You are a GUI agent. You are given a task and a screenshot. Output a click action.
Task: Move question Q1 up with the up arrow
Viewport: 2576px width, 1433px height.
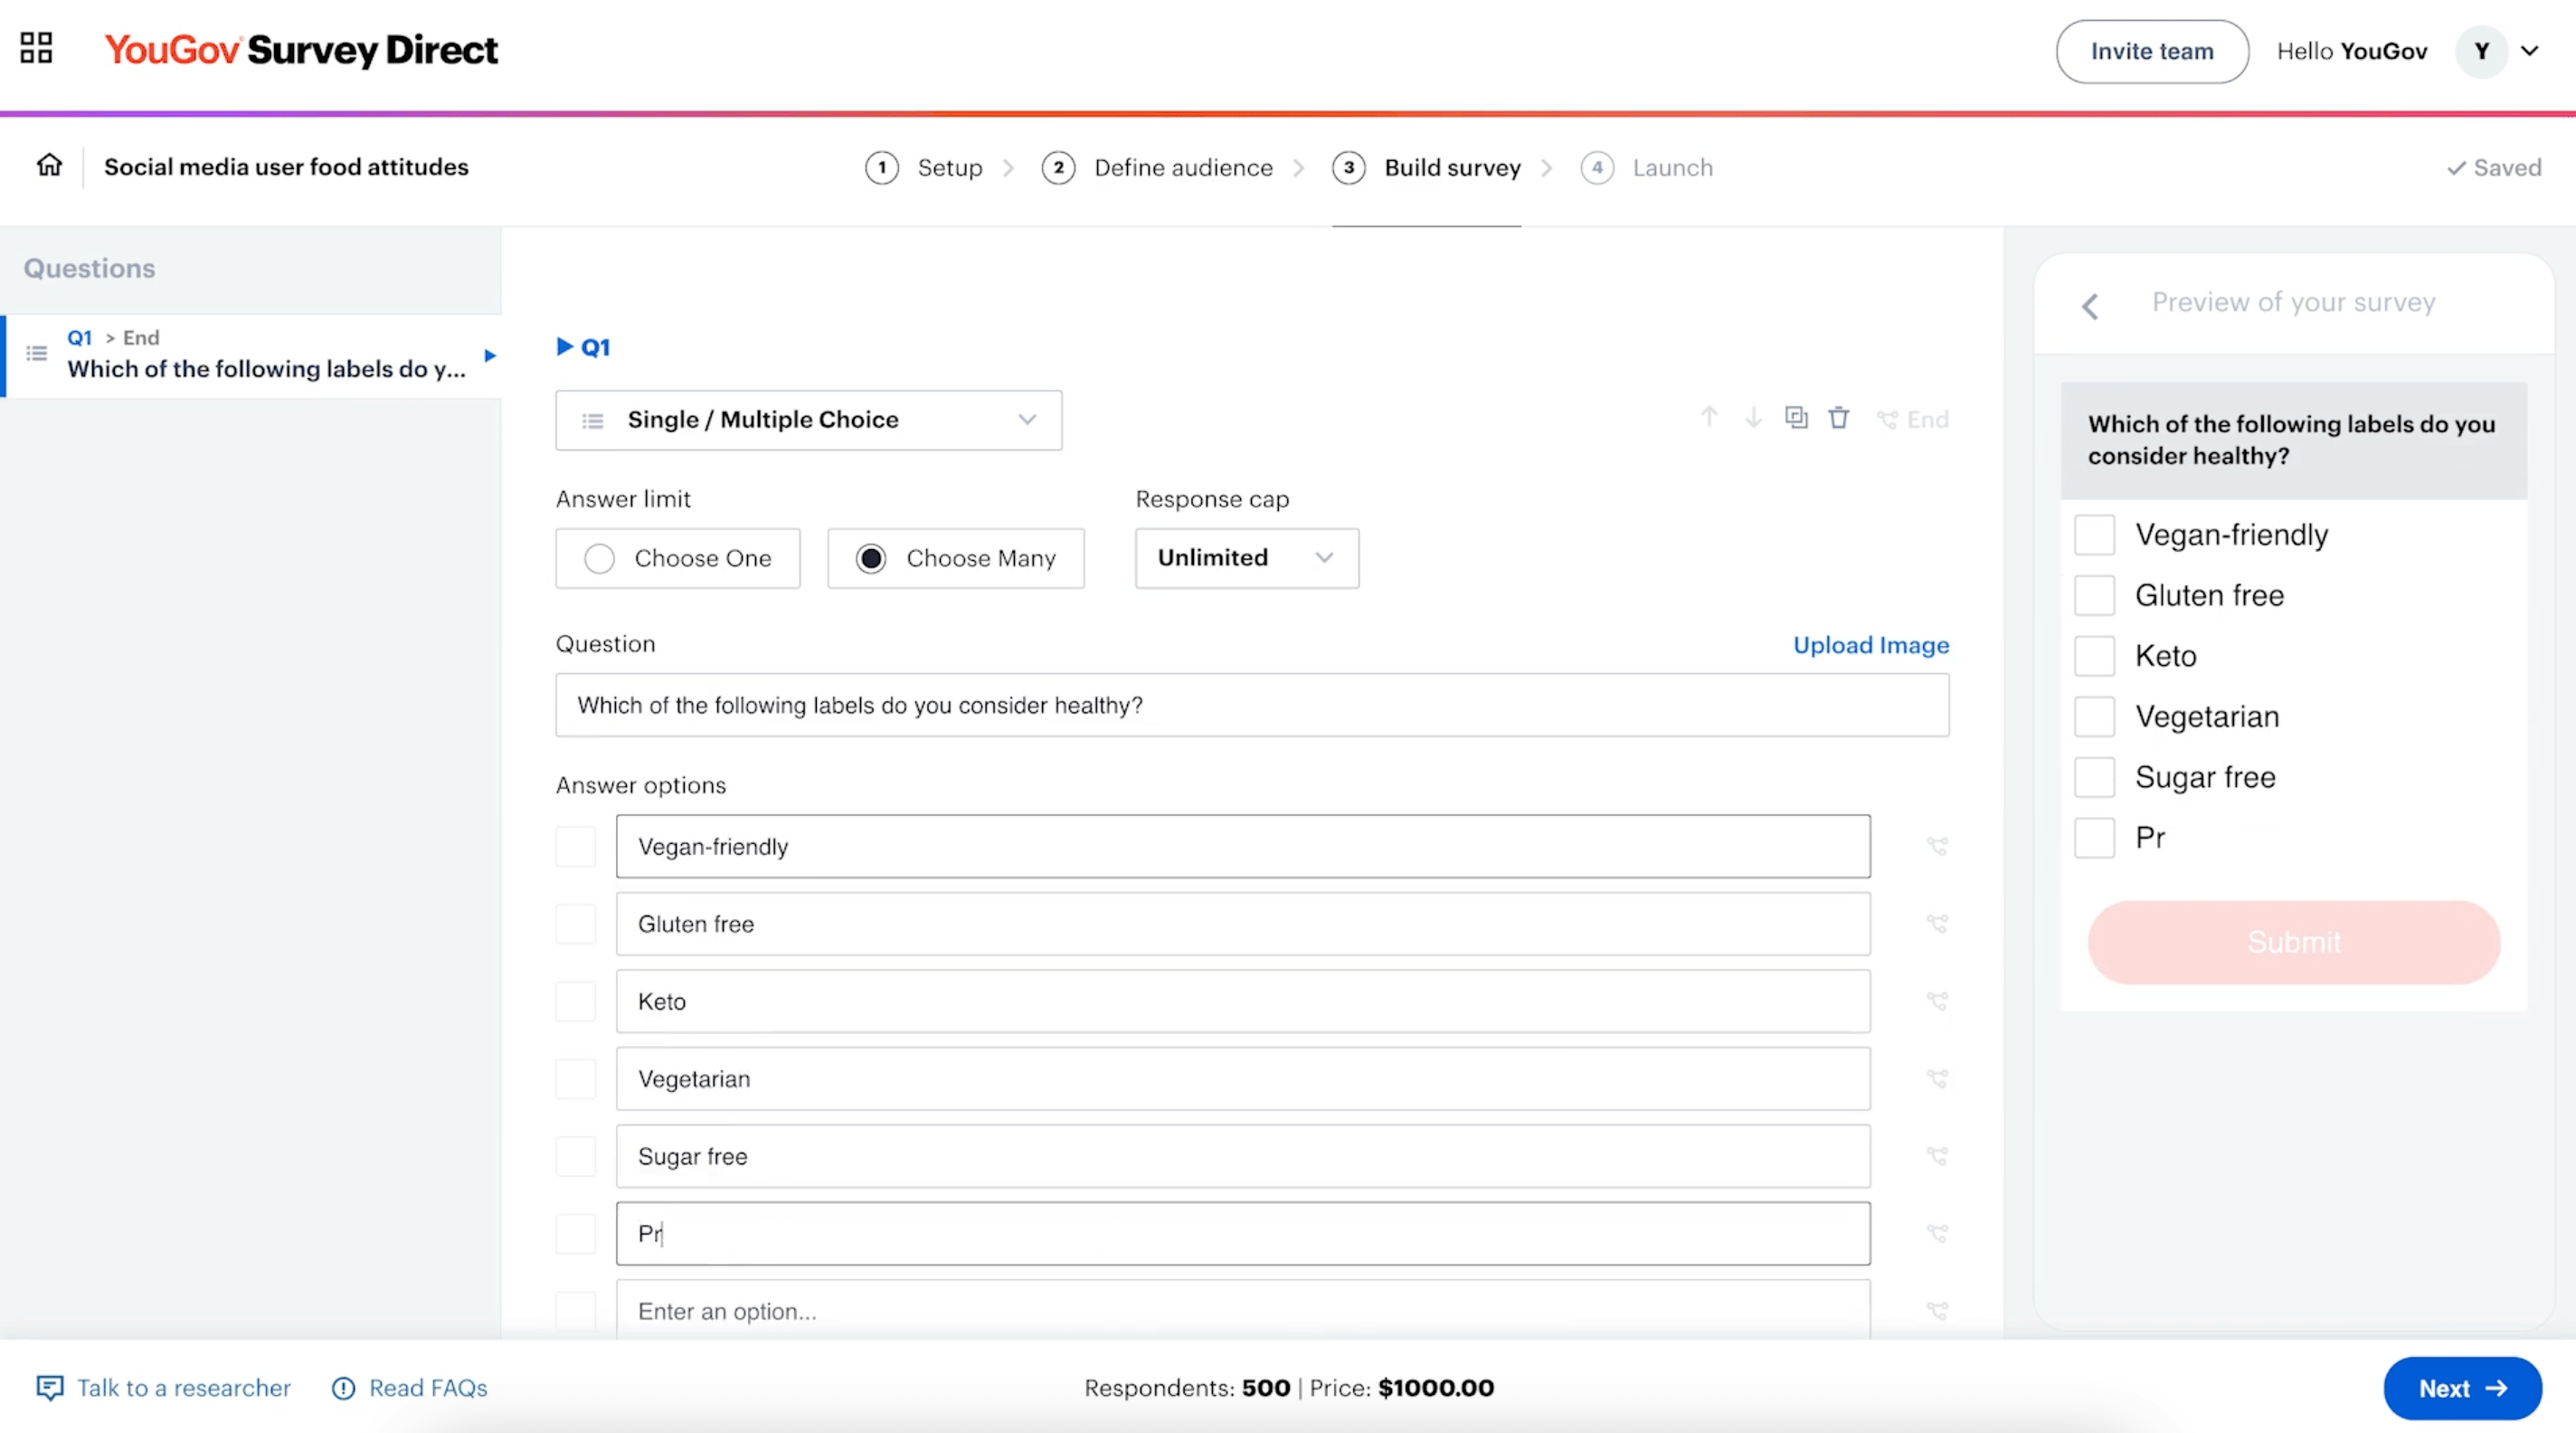1709,418
